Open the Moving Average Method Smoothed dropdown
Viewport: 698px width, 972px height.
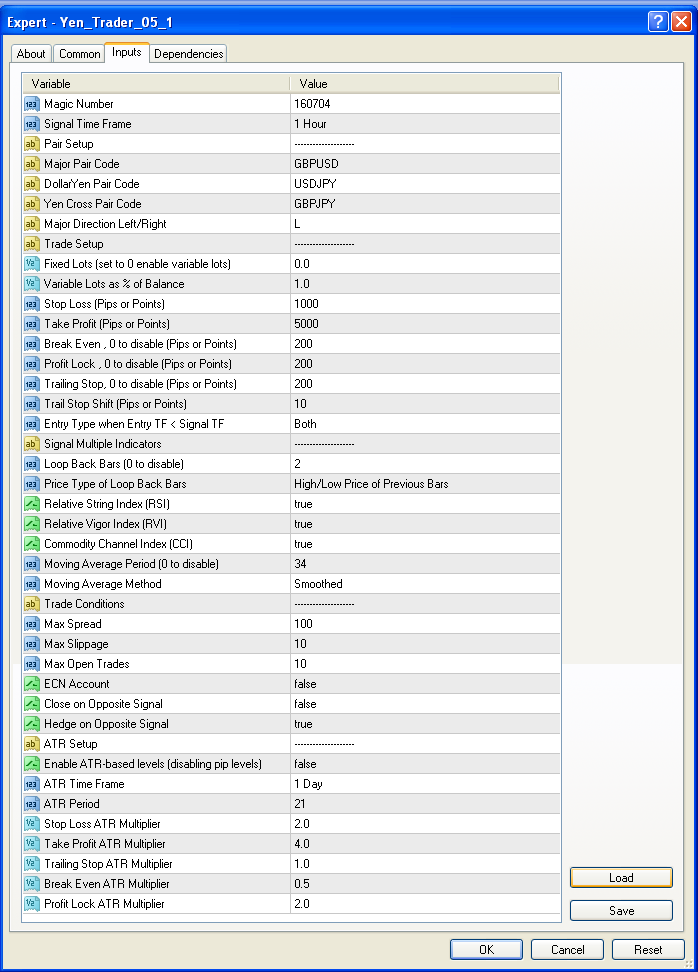pyautogui.click(x=424, y=584)
